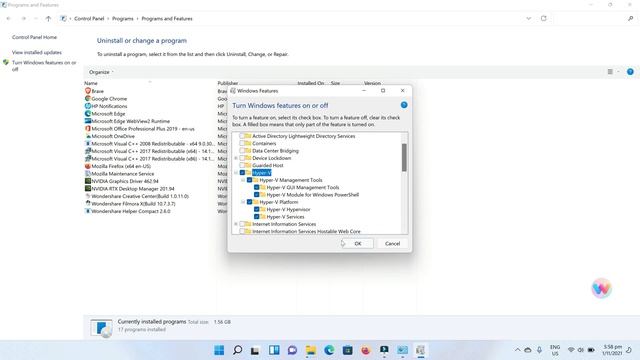Select HP Notifications in programs list
The width and height of the screenshot is (640, 360).
pyautogui.click(x=106, y=106)
